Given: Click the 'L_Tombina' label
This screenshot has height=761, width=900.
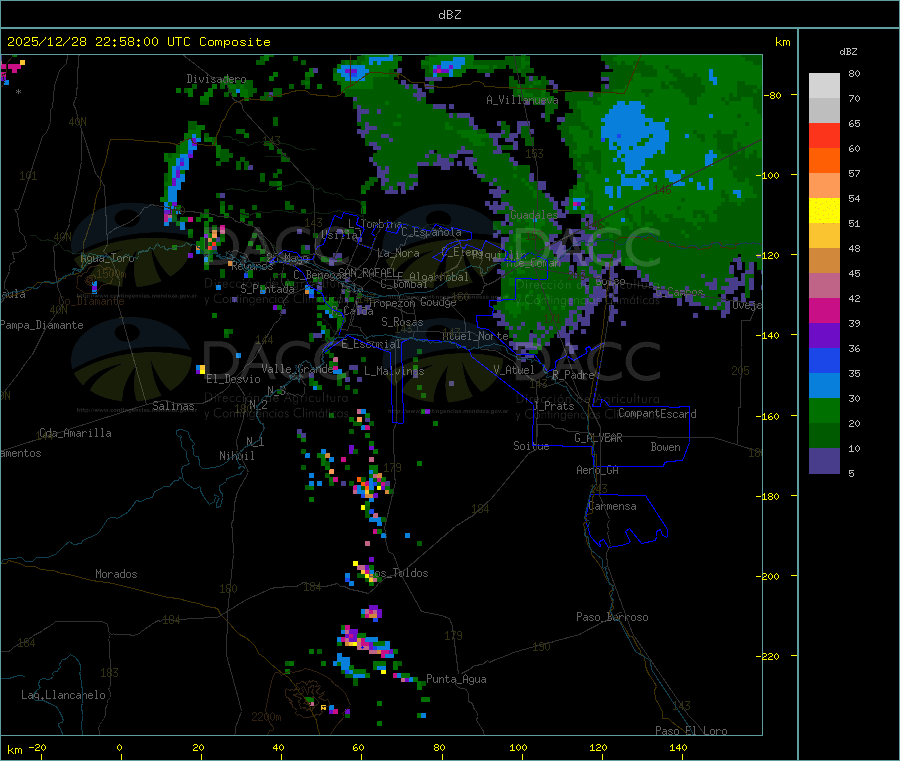Looking at the screenshot, I should coord(375,224).
